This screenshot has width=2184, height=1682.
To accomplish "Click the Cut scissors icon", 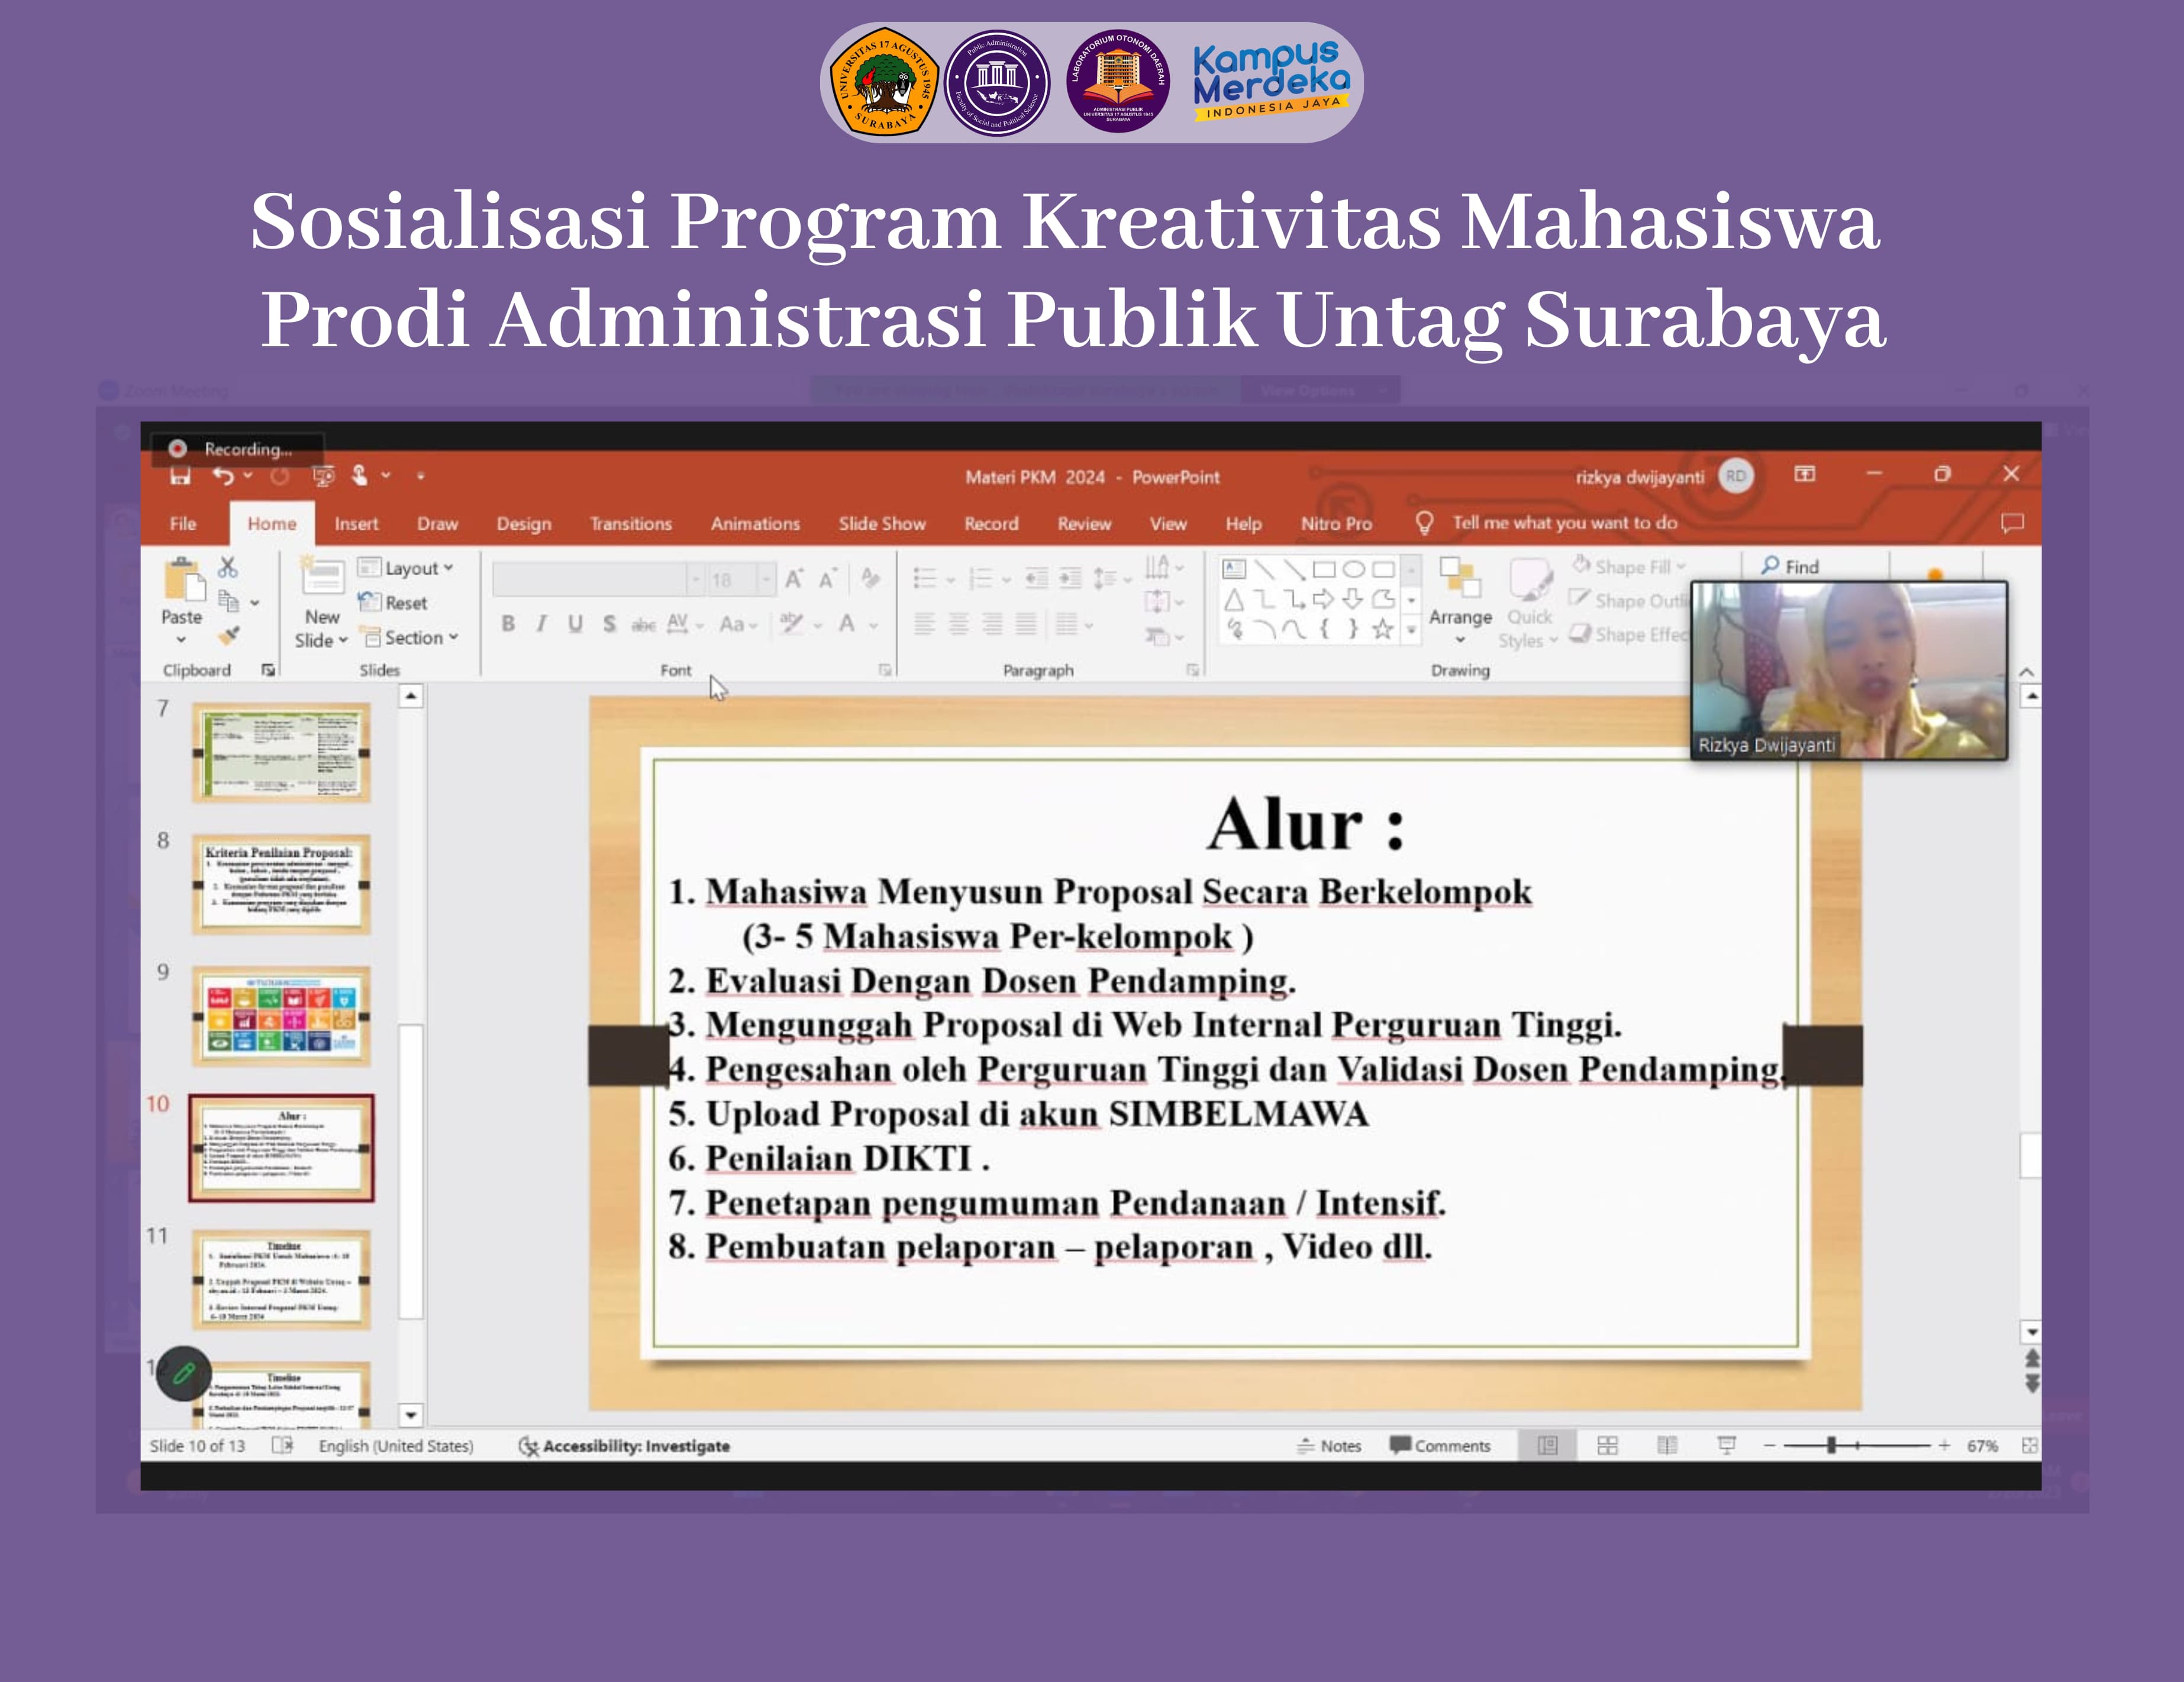I will 228,568.
